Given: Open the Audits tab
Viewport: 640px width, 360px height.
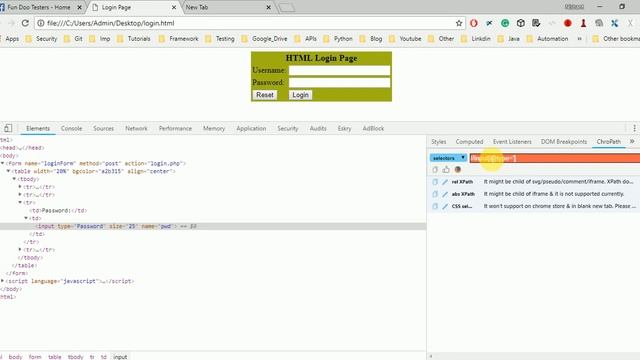Looking at the screenshot, I should (318, 128).
